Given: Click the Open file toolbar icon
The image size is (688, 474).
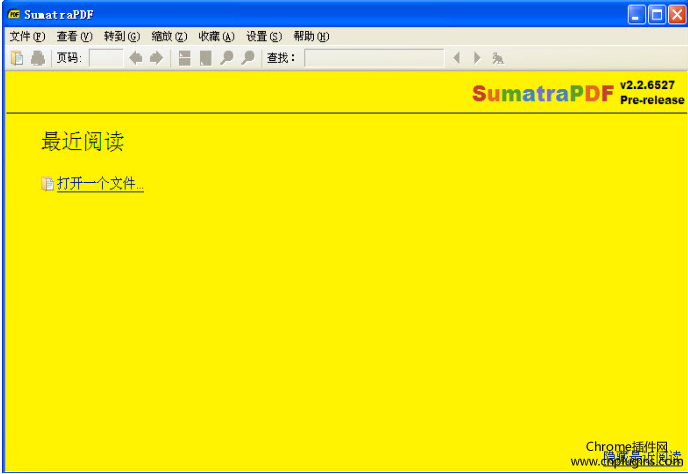Looking at the screenshot, I should point(17,58).
